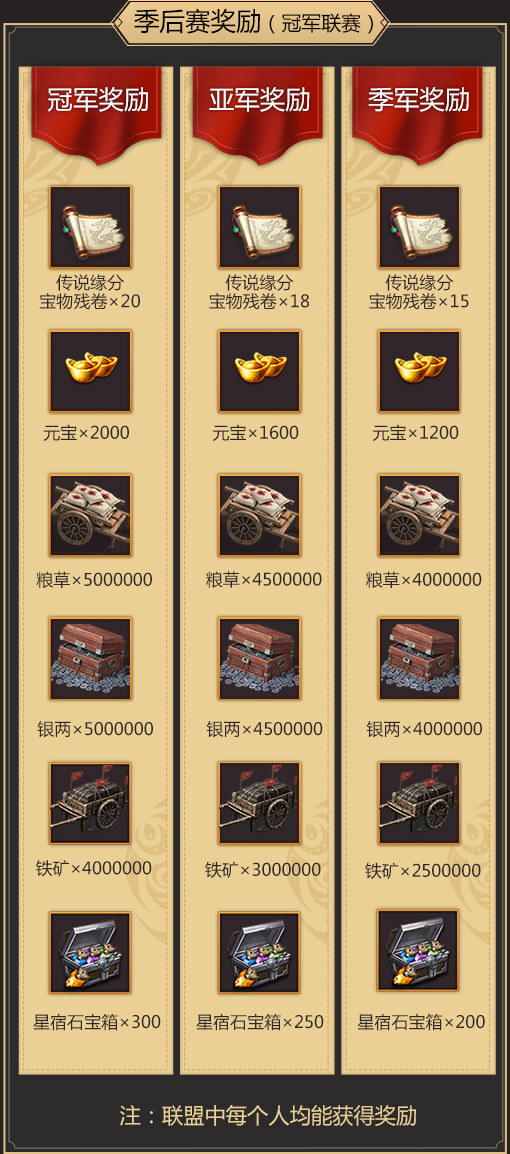This screenshot has width=510, height=1154.
Task: Click the 粮草×4000000 label
Action: tap(423, 580)
